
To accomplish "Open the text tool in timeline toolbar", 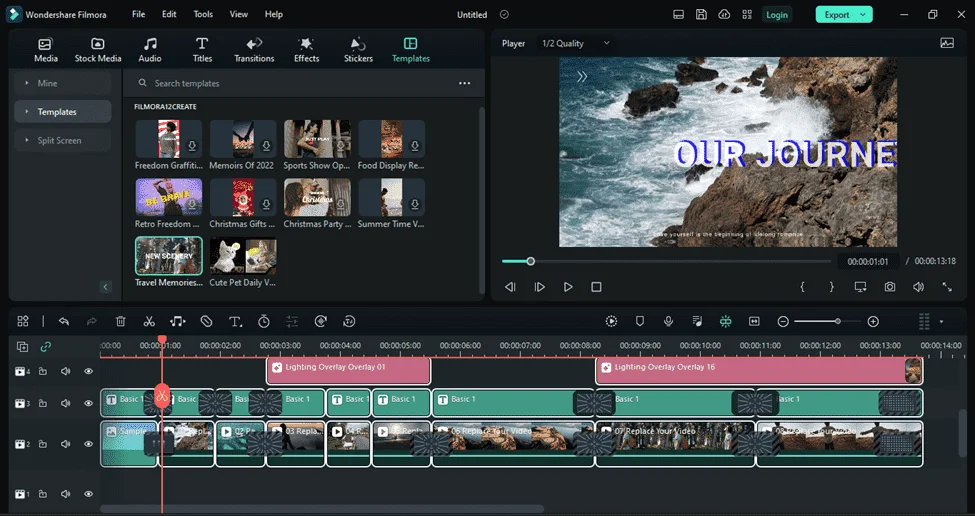I will pos(235,321).
